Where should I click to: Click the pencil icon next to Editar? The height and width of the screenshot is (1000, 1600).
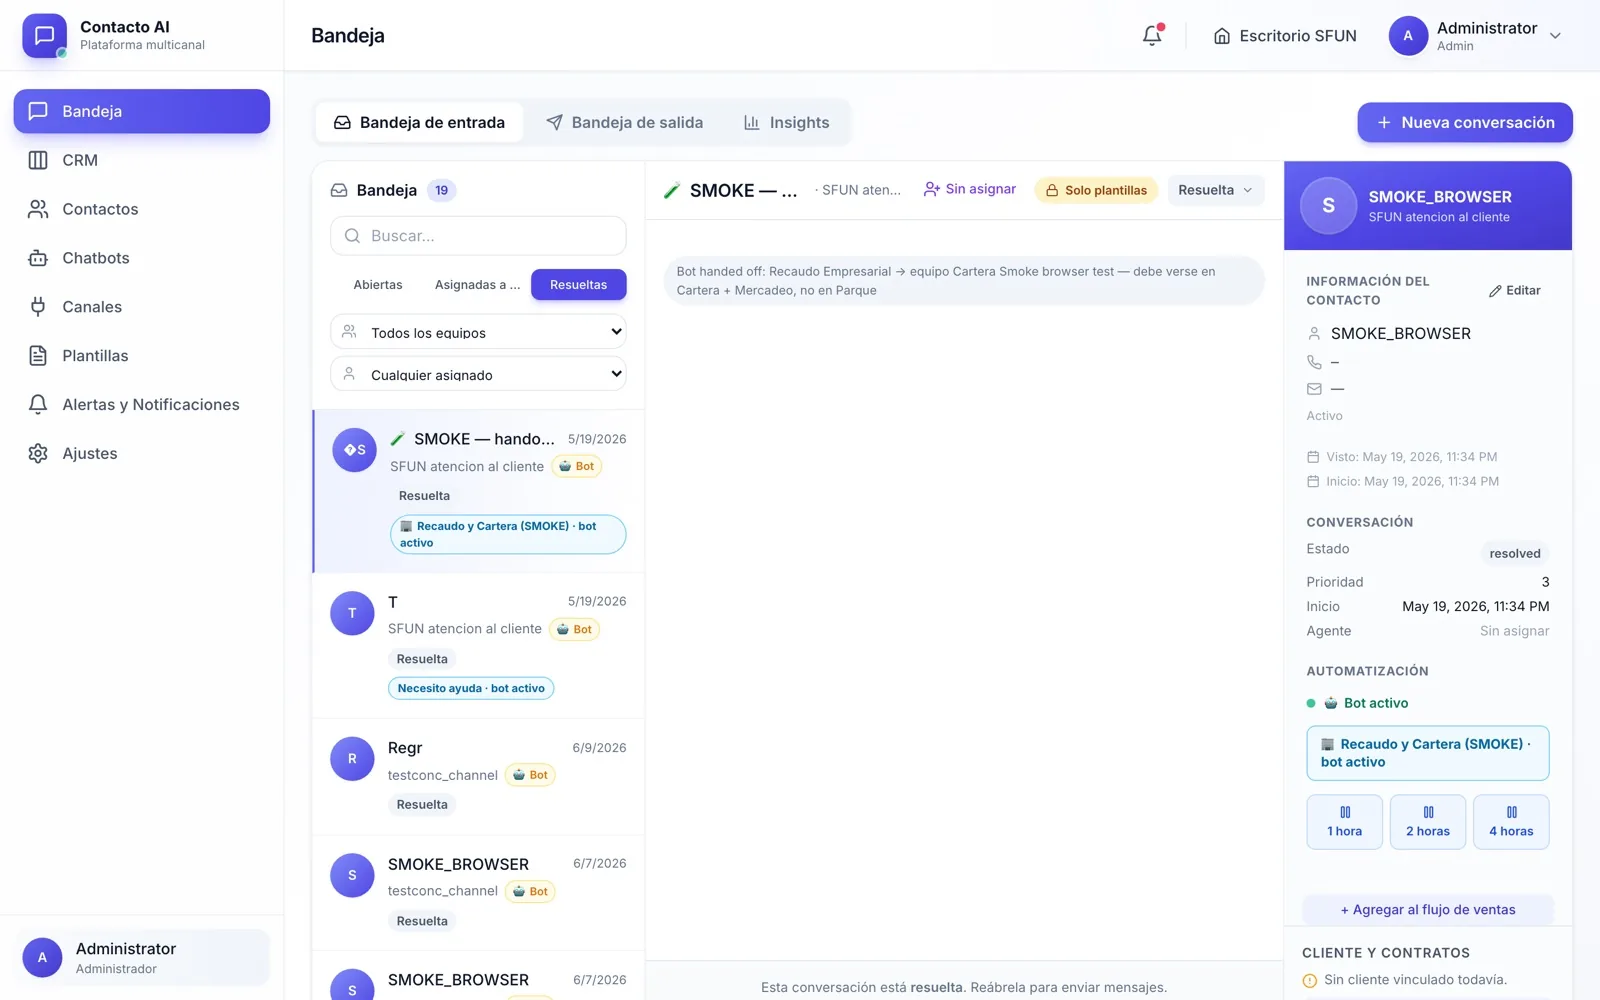(x=1495, y=291)
